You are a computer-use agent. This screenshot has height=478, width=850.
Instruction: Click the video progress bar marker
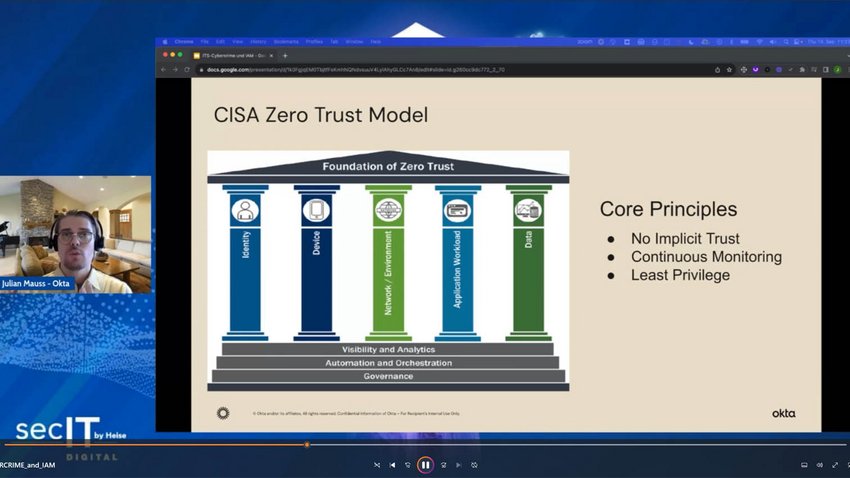[307, 445]
